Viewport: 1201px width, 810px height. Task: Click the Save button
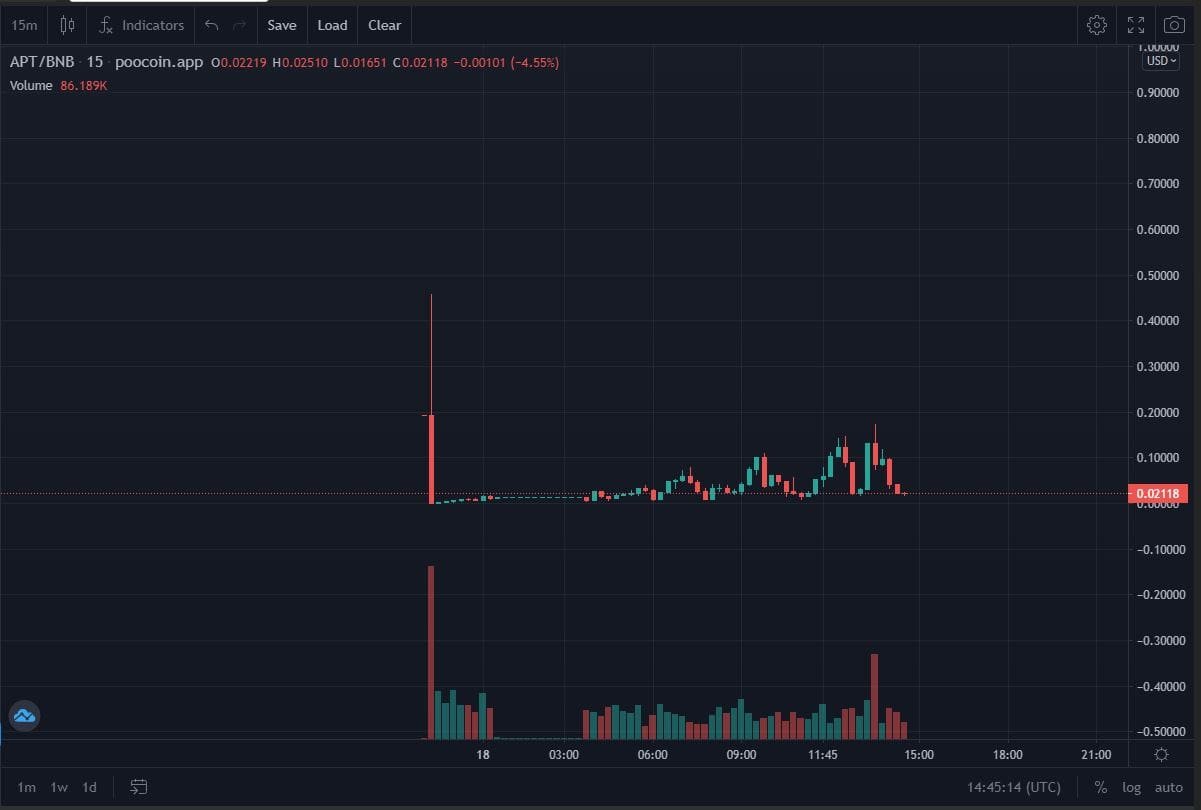click(281, 24)
